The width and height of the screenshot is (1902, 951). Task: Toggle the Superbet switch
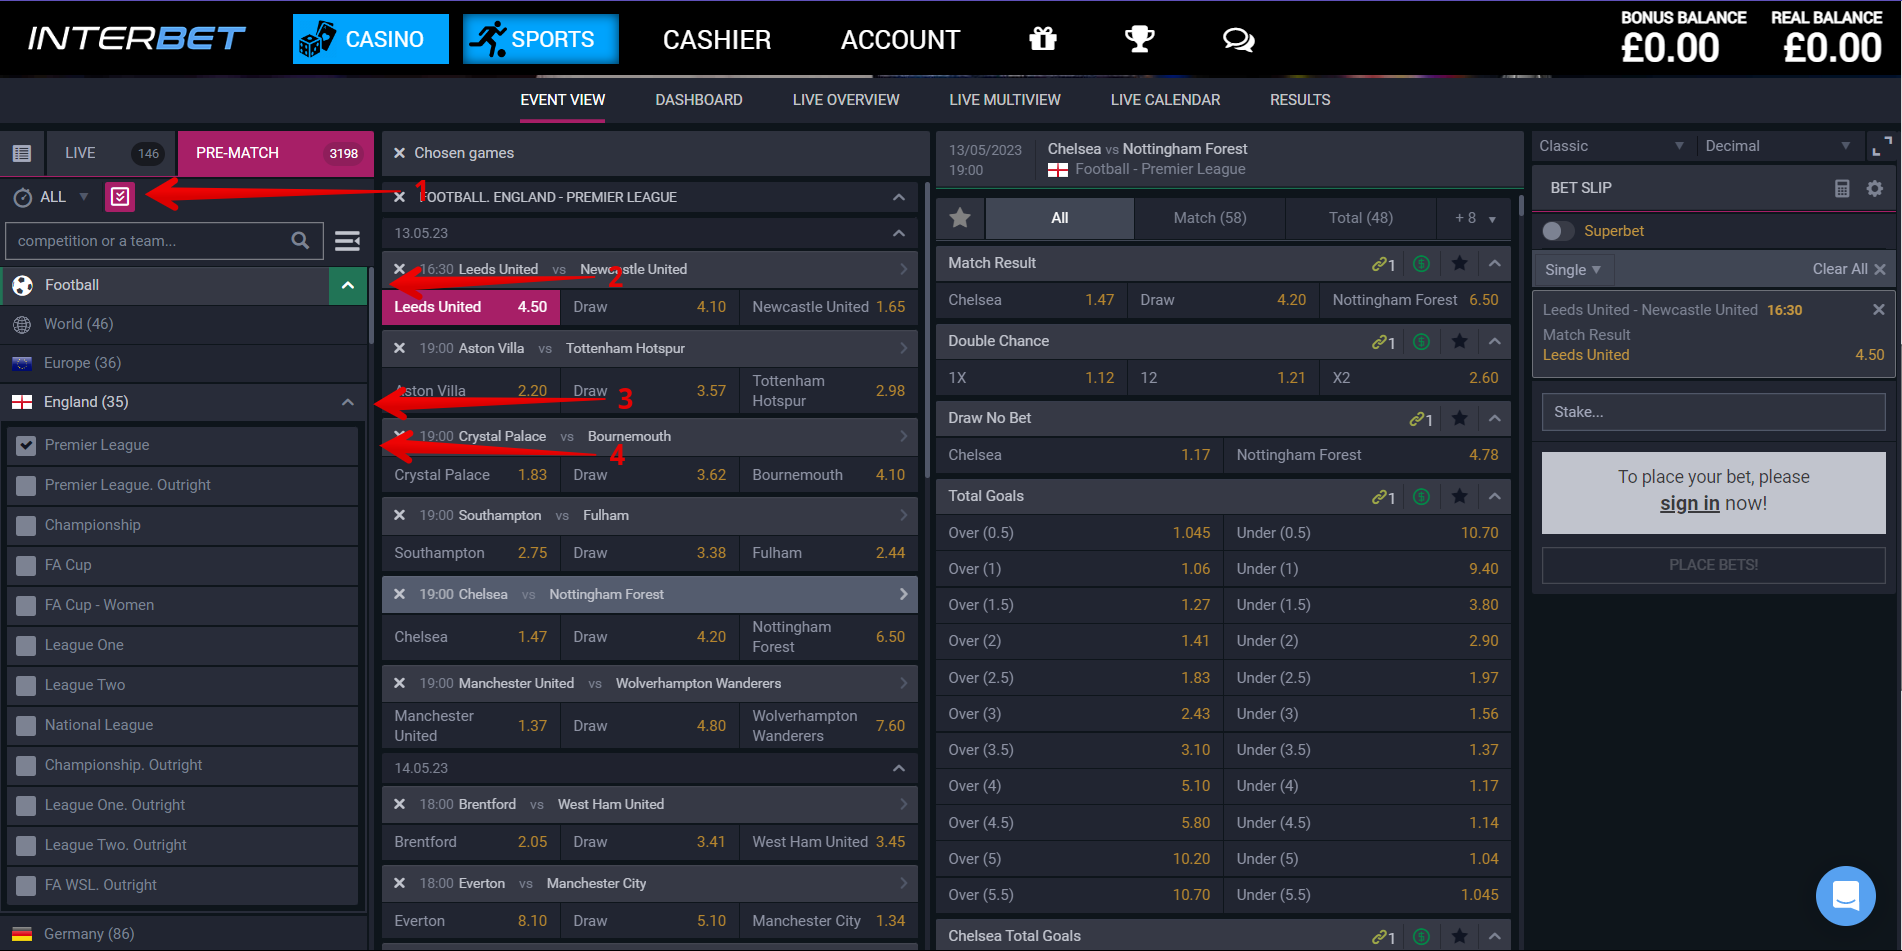point(1557,231)
